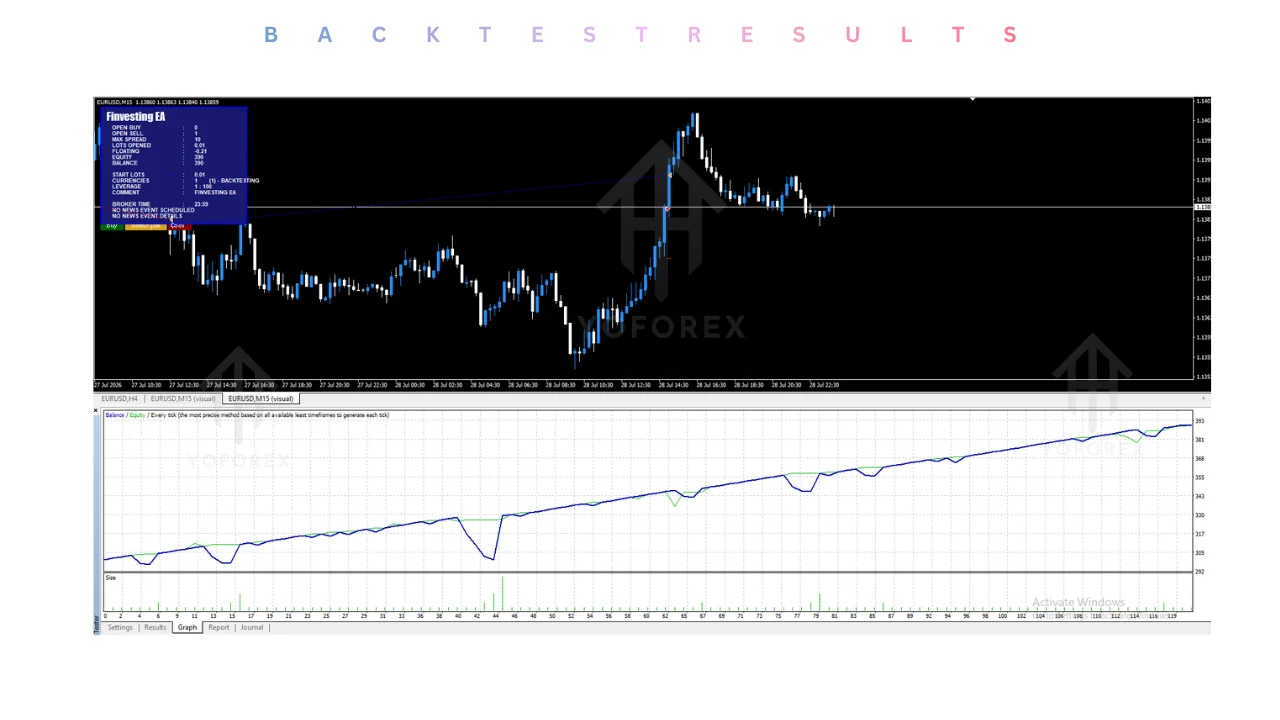Click the BACKTEST RESULTS heading
1280x720 pixels.
coord(640,35)
